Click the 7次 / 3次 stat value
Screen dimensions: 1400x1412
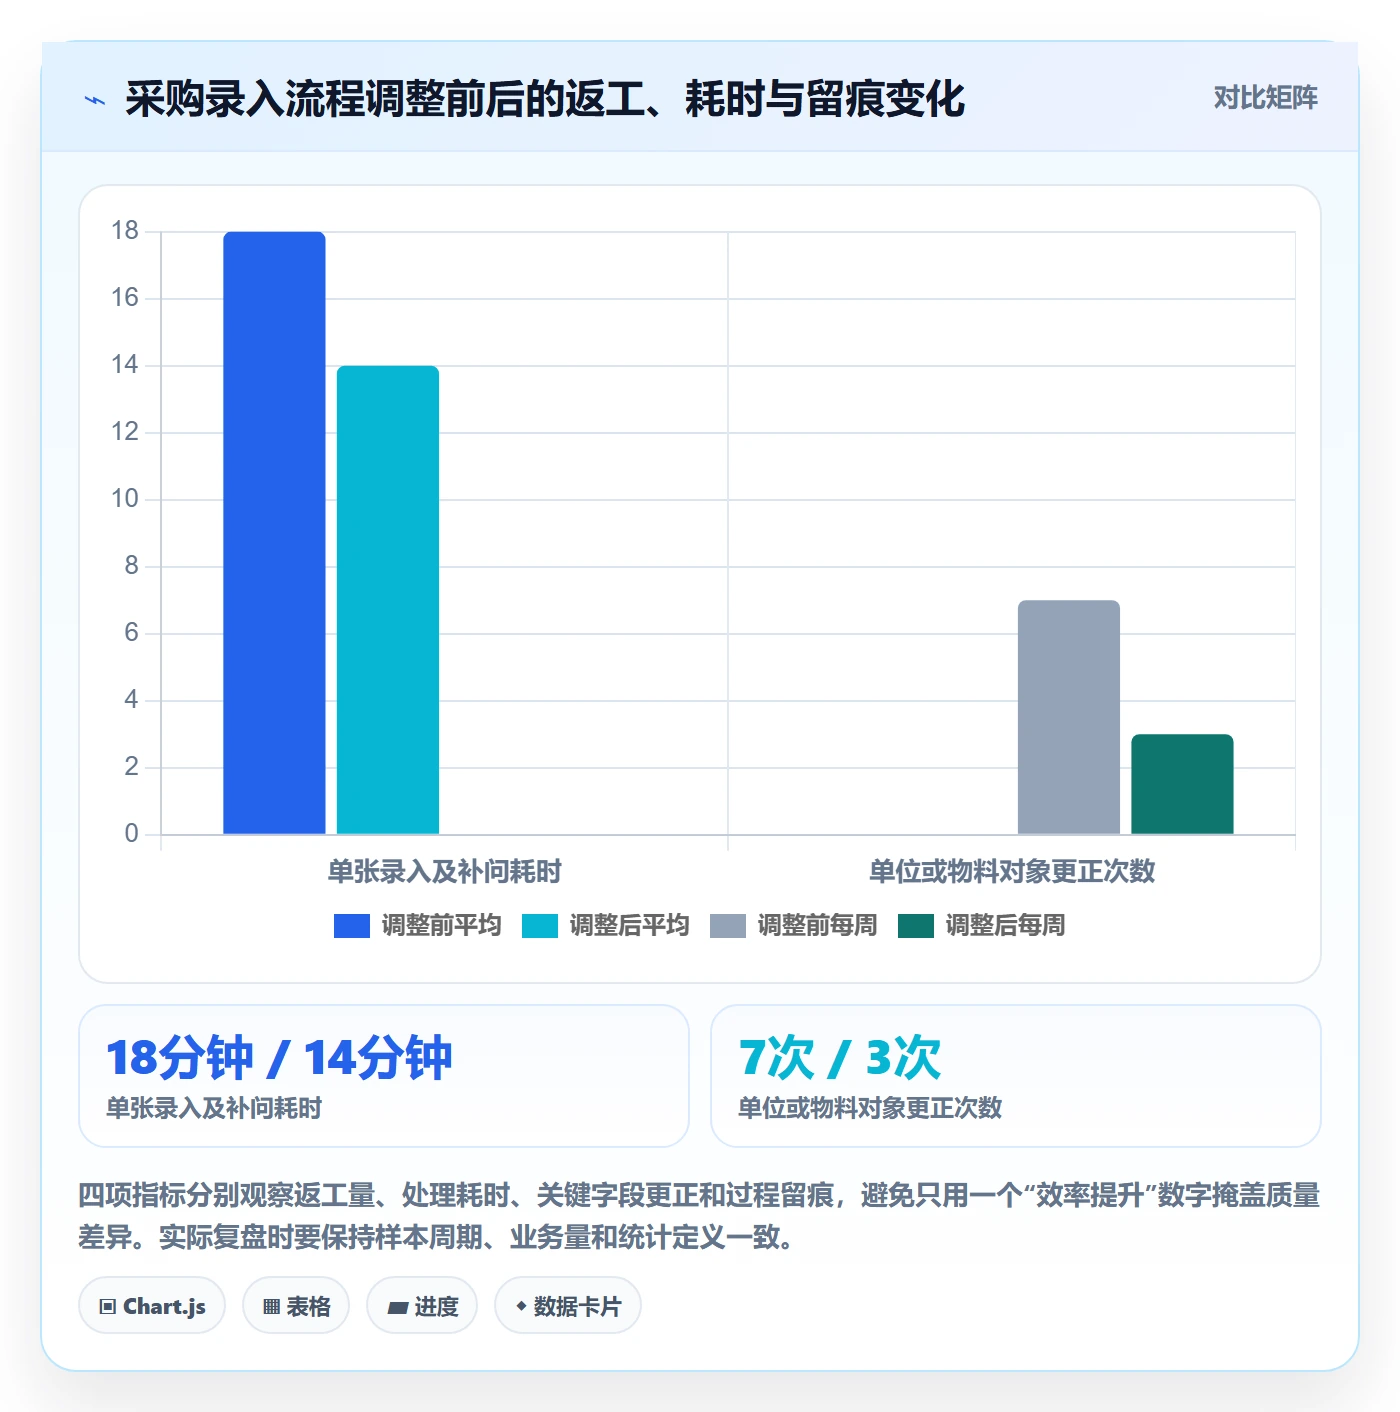(x=840, y=1058)
